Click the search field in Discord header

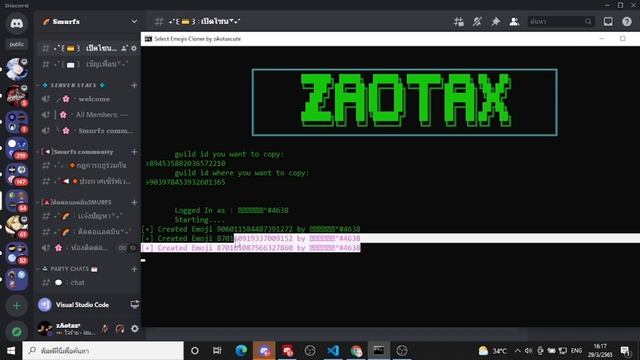(x=560, y=22)
